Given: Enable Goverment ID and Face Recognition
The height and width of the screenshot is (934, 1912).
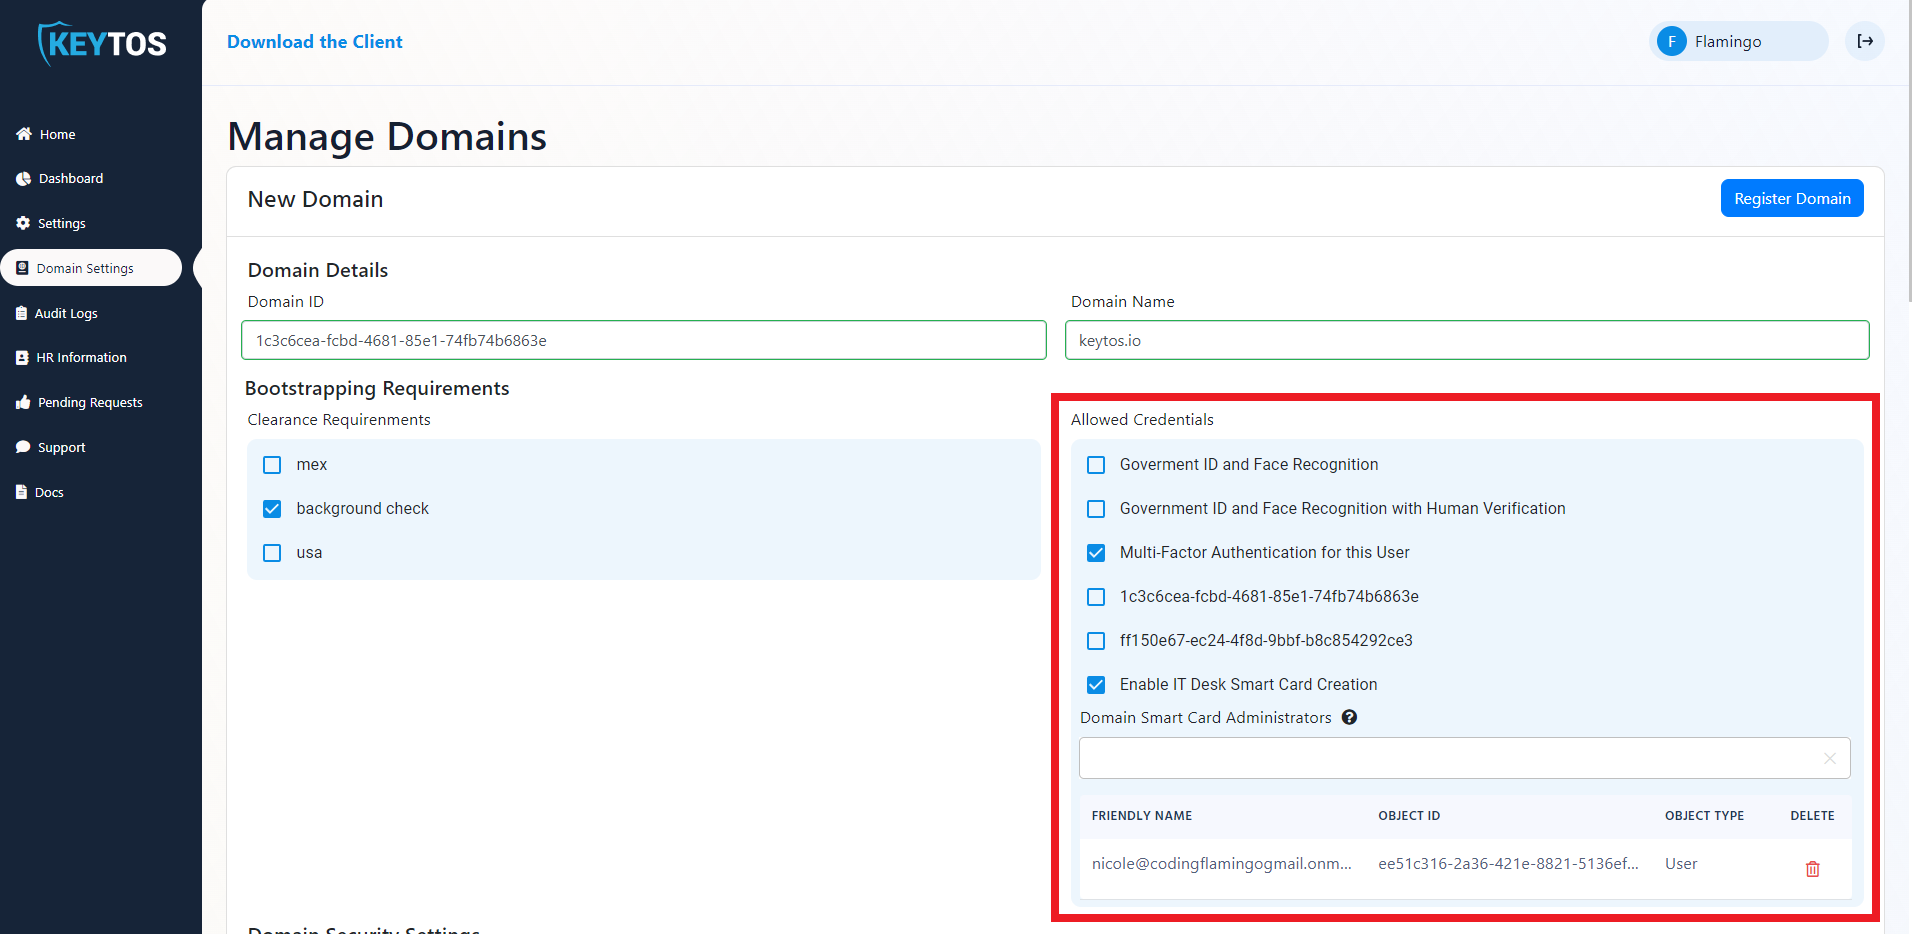Looking at the screenshot, I should [1096, 465].
